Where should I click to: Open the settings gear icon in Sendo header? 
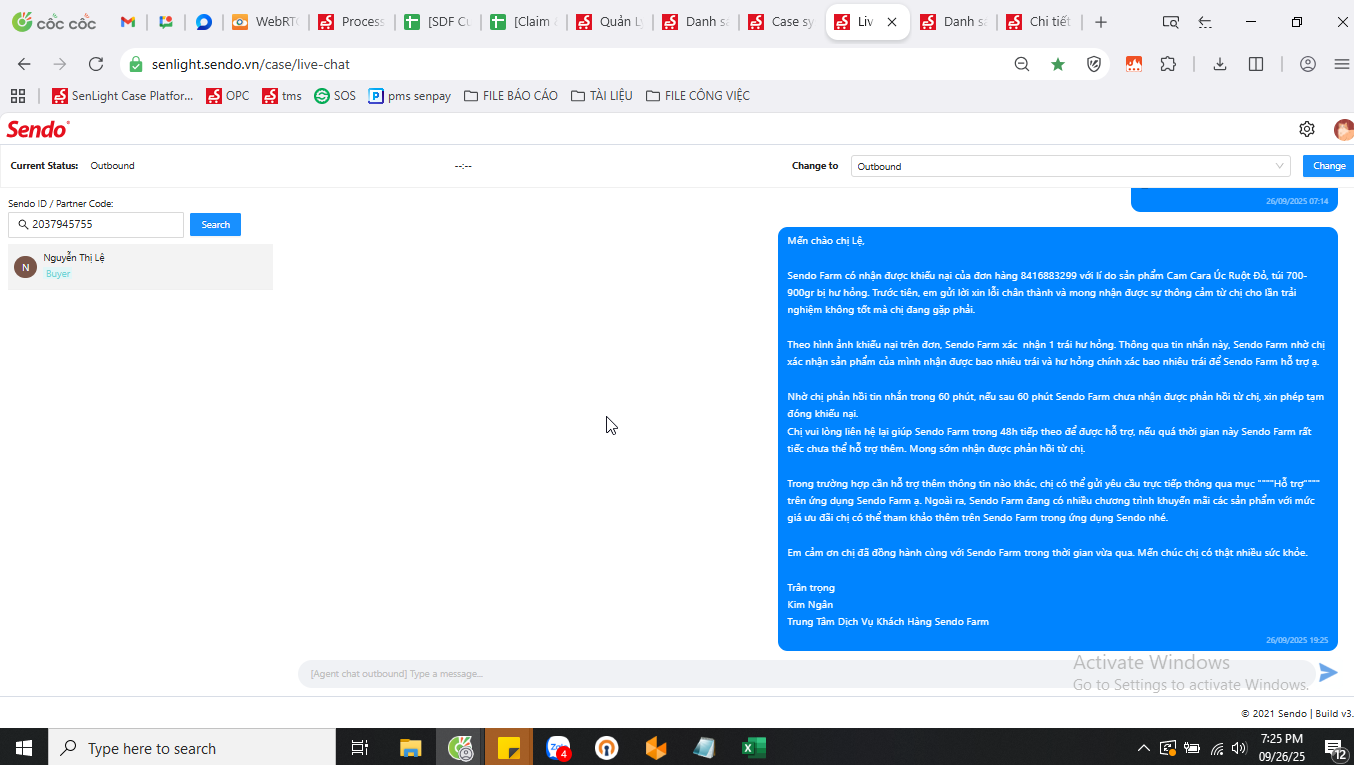coord(1306,129)
